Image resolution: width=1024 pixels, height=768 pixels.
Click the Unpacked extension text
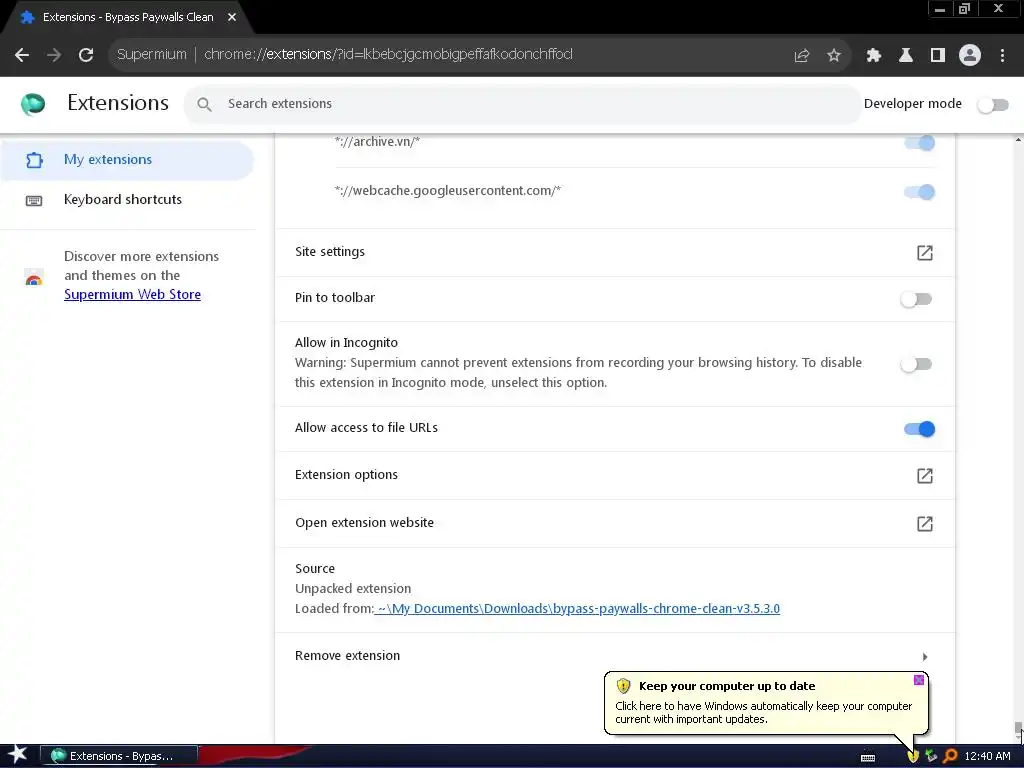pos(353,589)
